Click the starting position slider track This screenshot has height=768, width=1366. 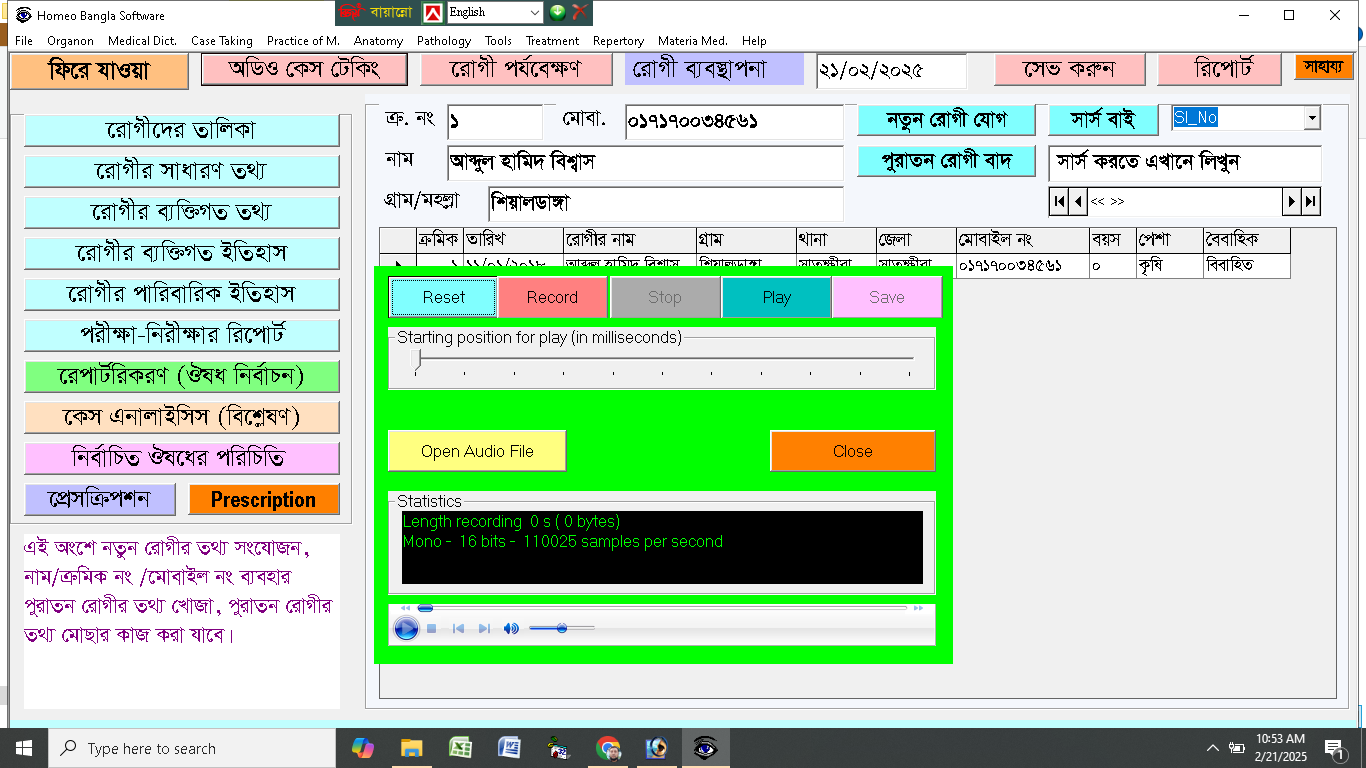click(x=664, y=358)
